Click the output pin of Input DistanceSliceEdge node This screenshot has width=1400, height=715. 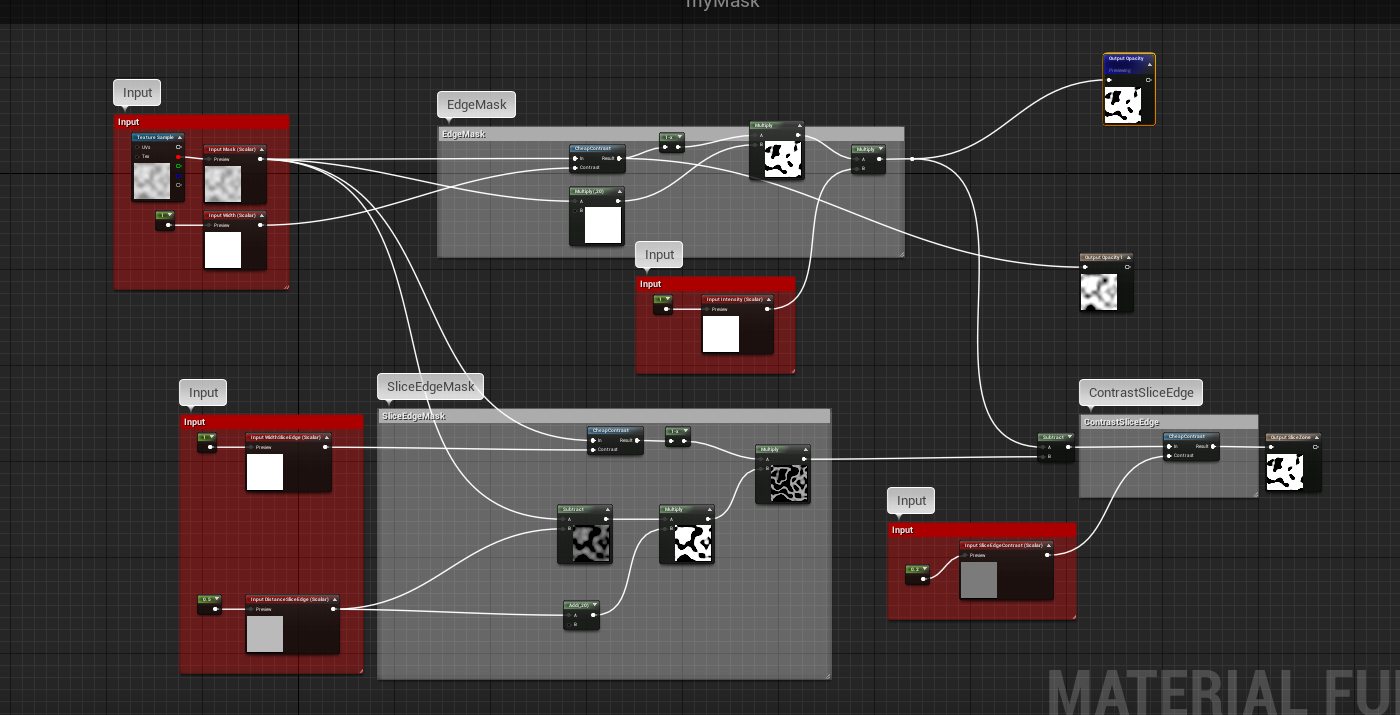(333, 608)
